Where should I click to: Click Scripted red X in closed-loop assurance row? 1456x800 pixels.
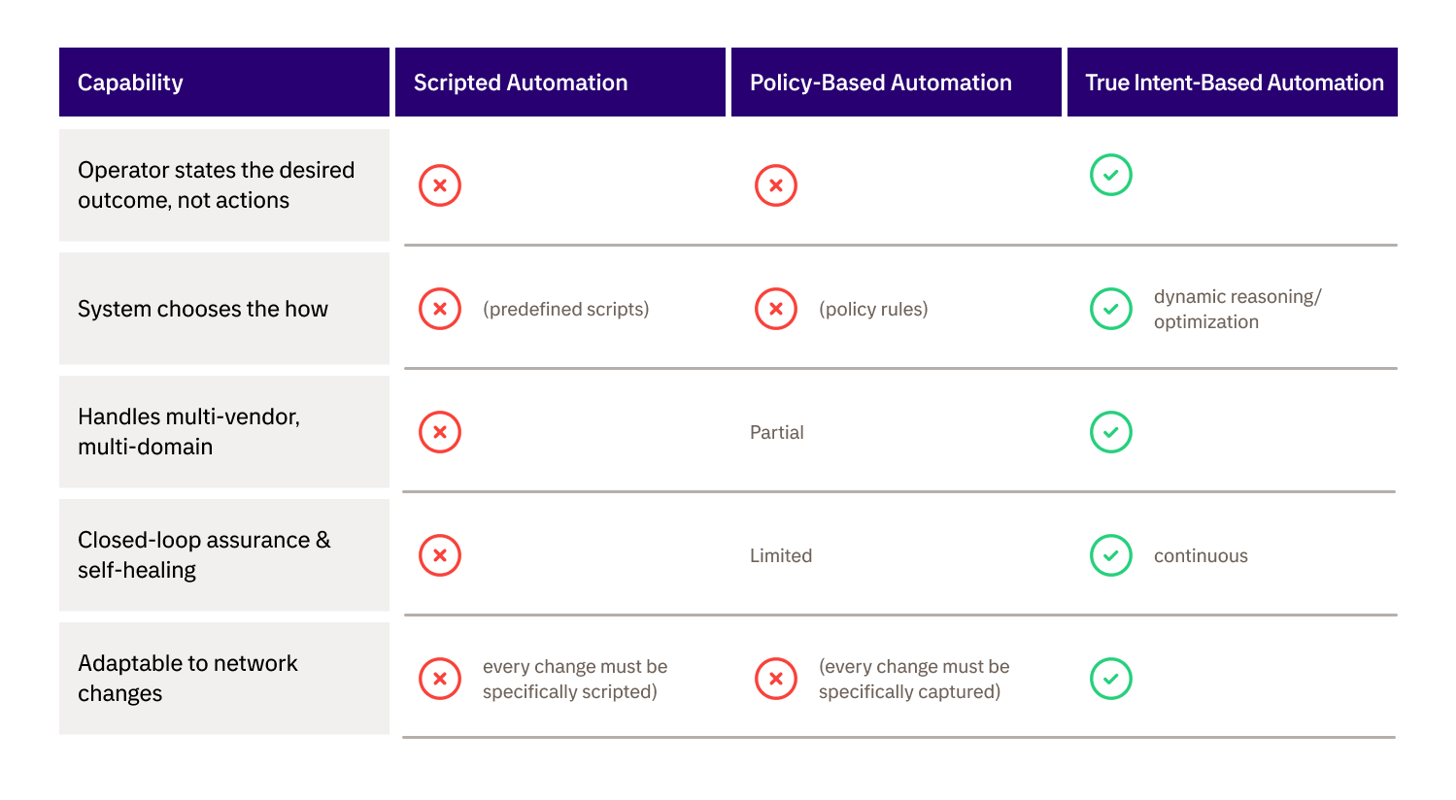pos(440,556)
